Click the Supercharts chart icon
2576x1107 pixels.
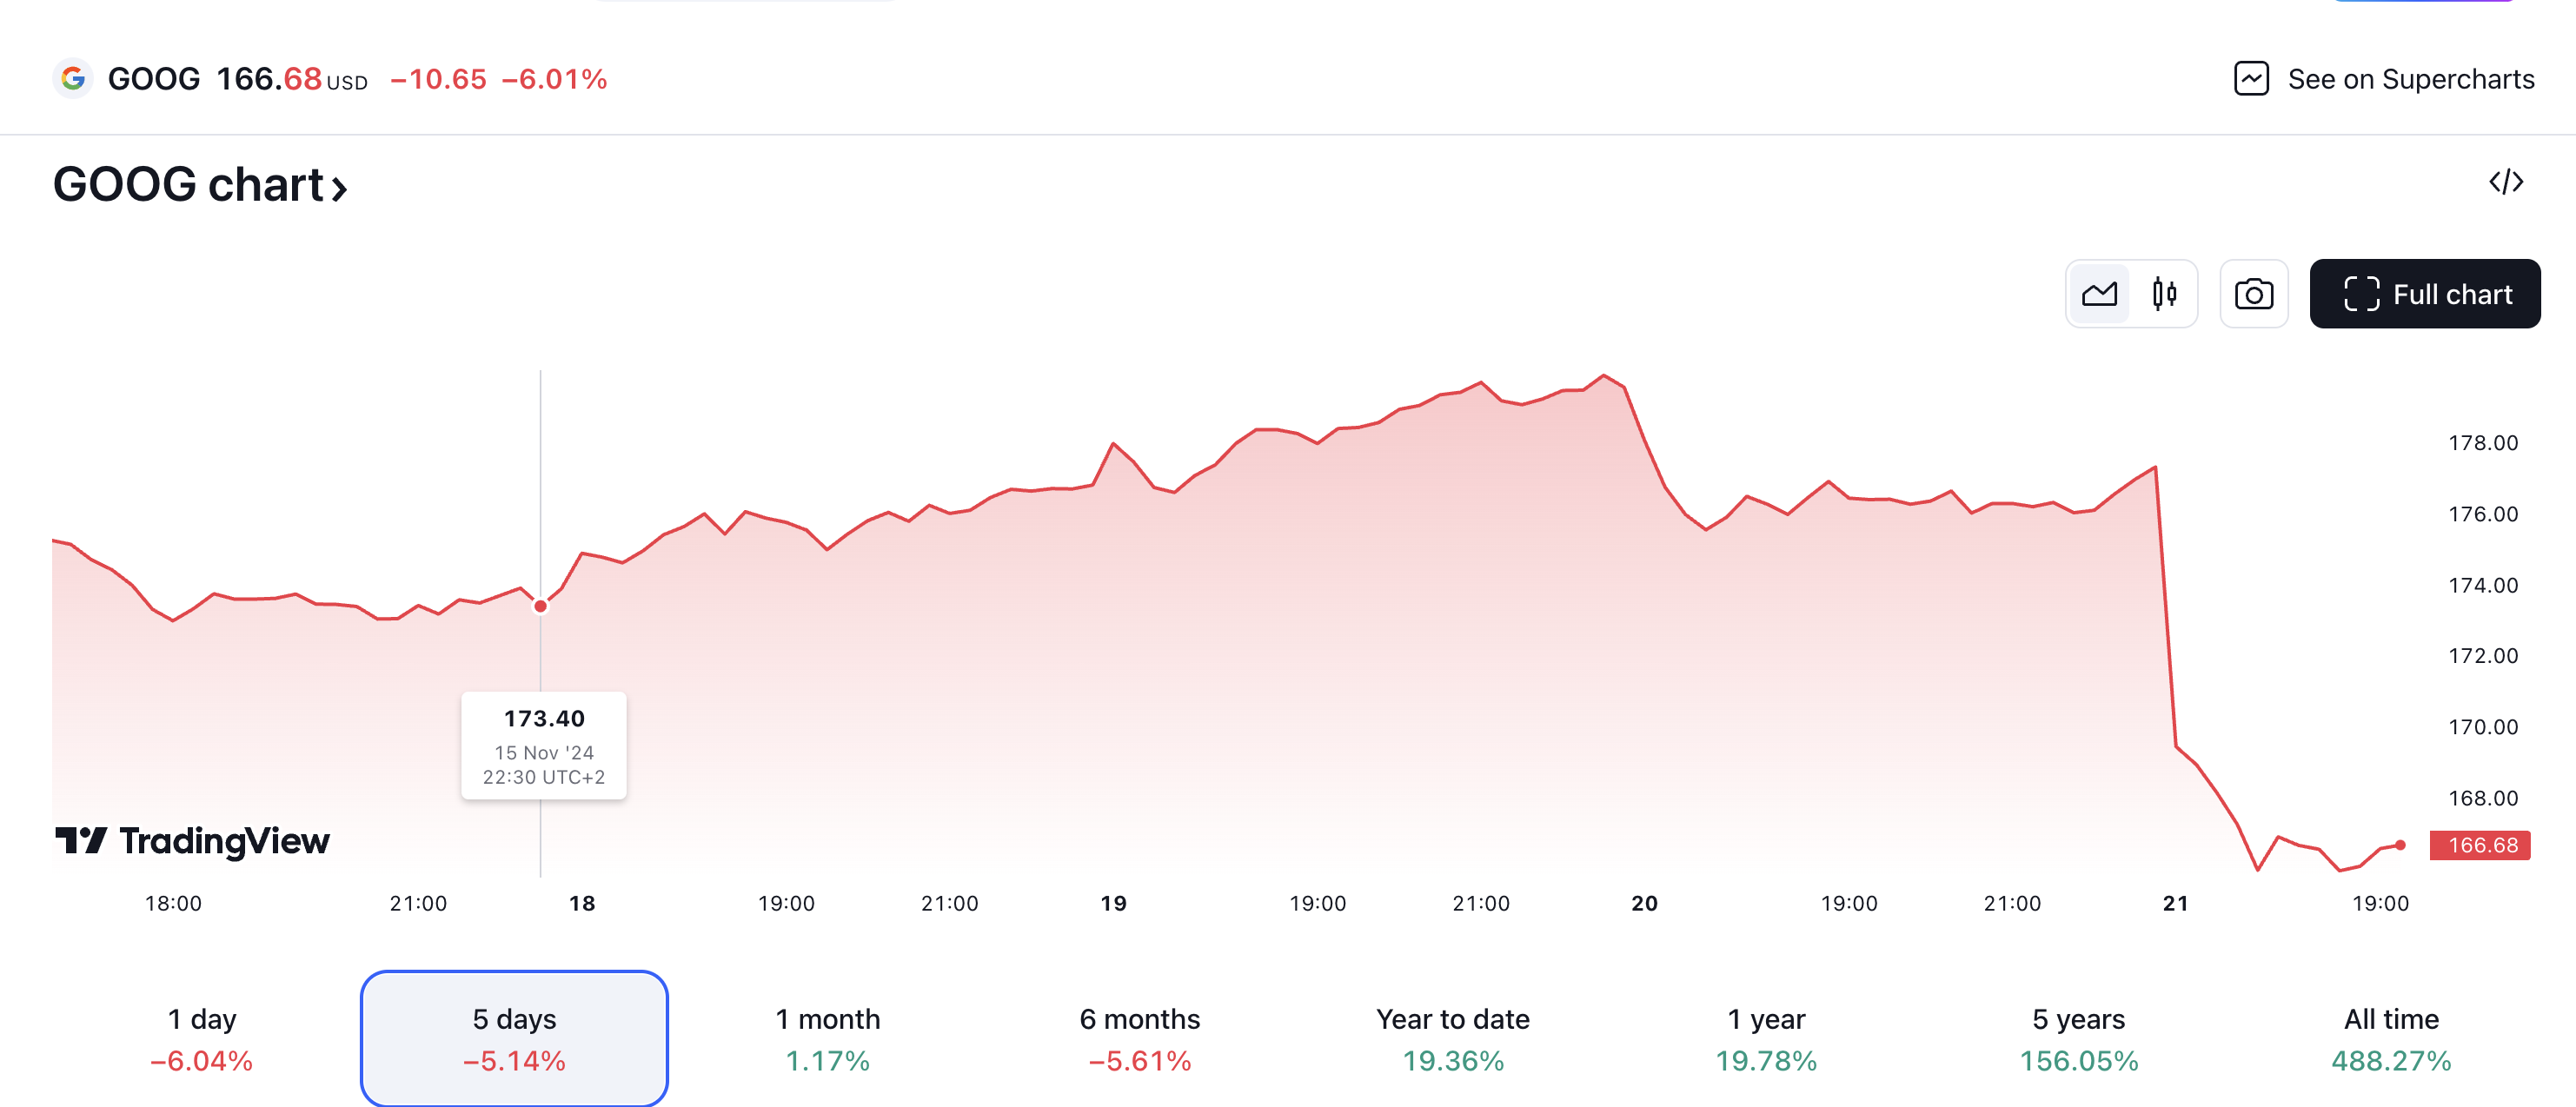point(2251,78)
